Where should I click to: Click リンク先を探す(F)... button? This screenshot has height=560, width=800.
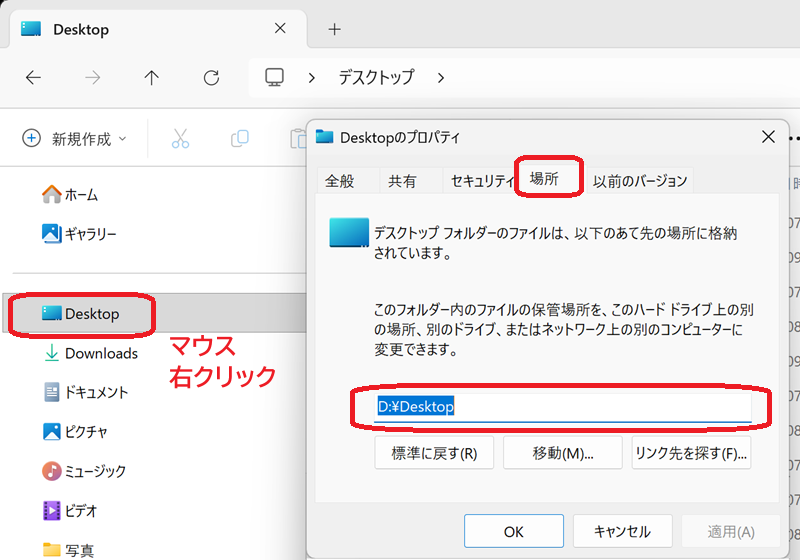coord(691,452)
